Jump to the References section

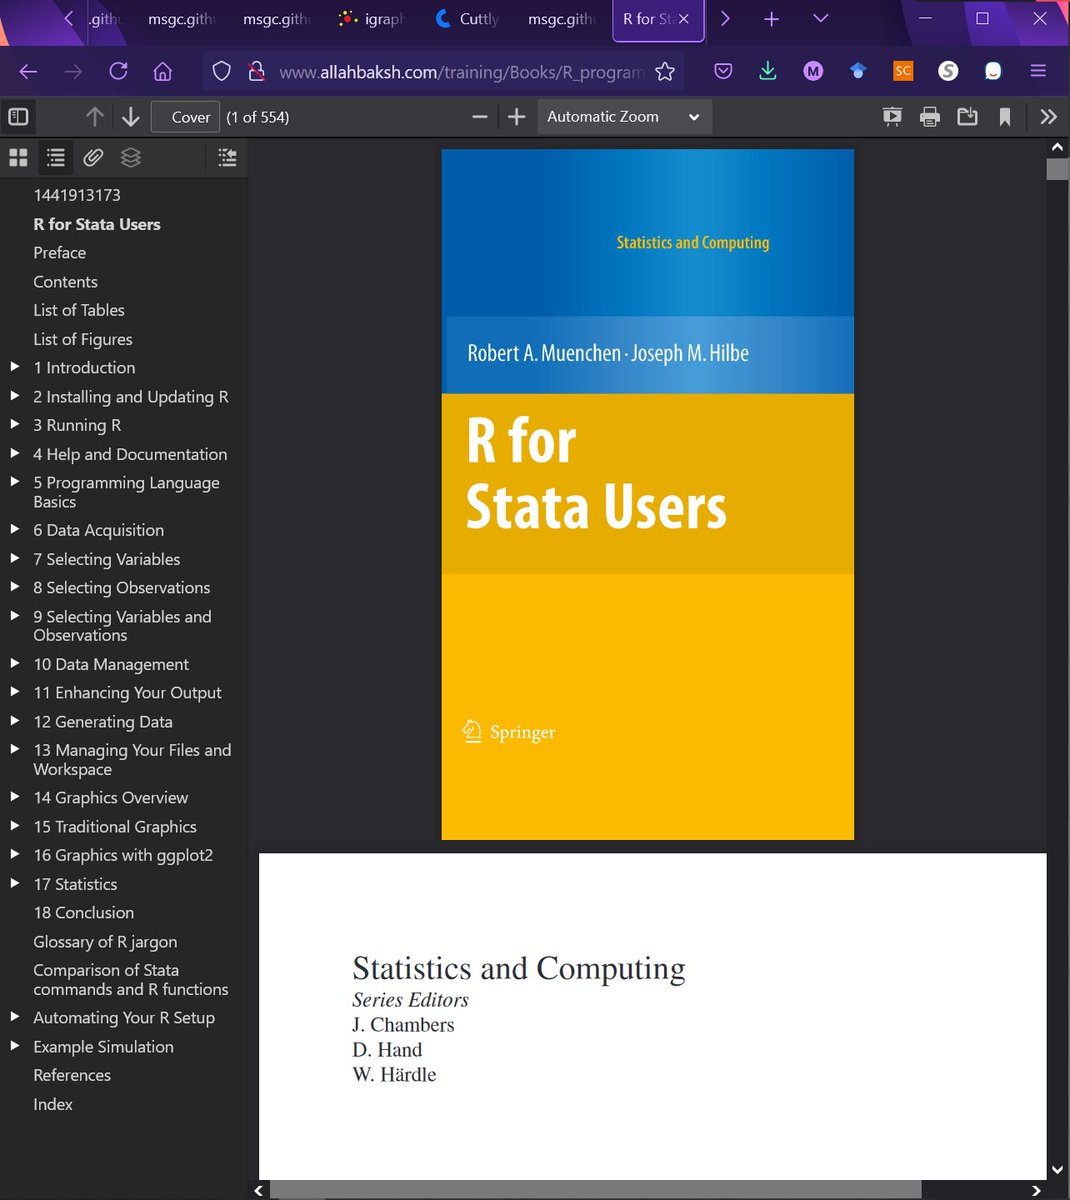72,1075
